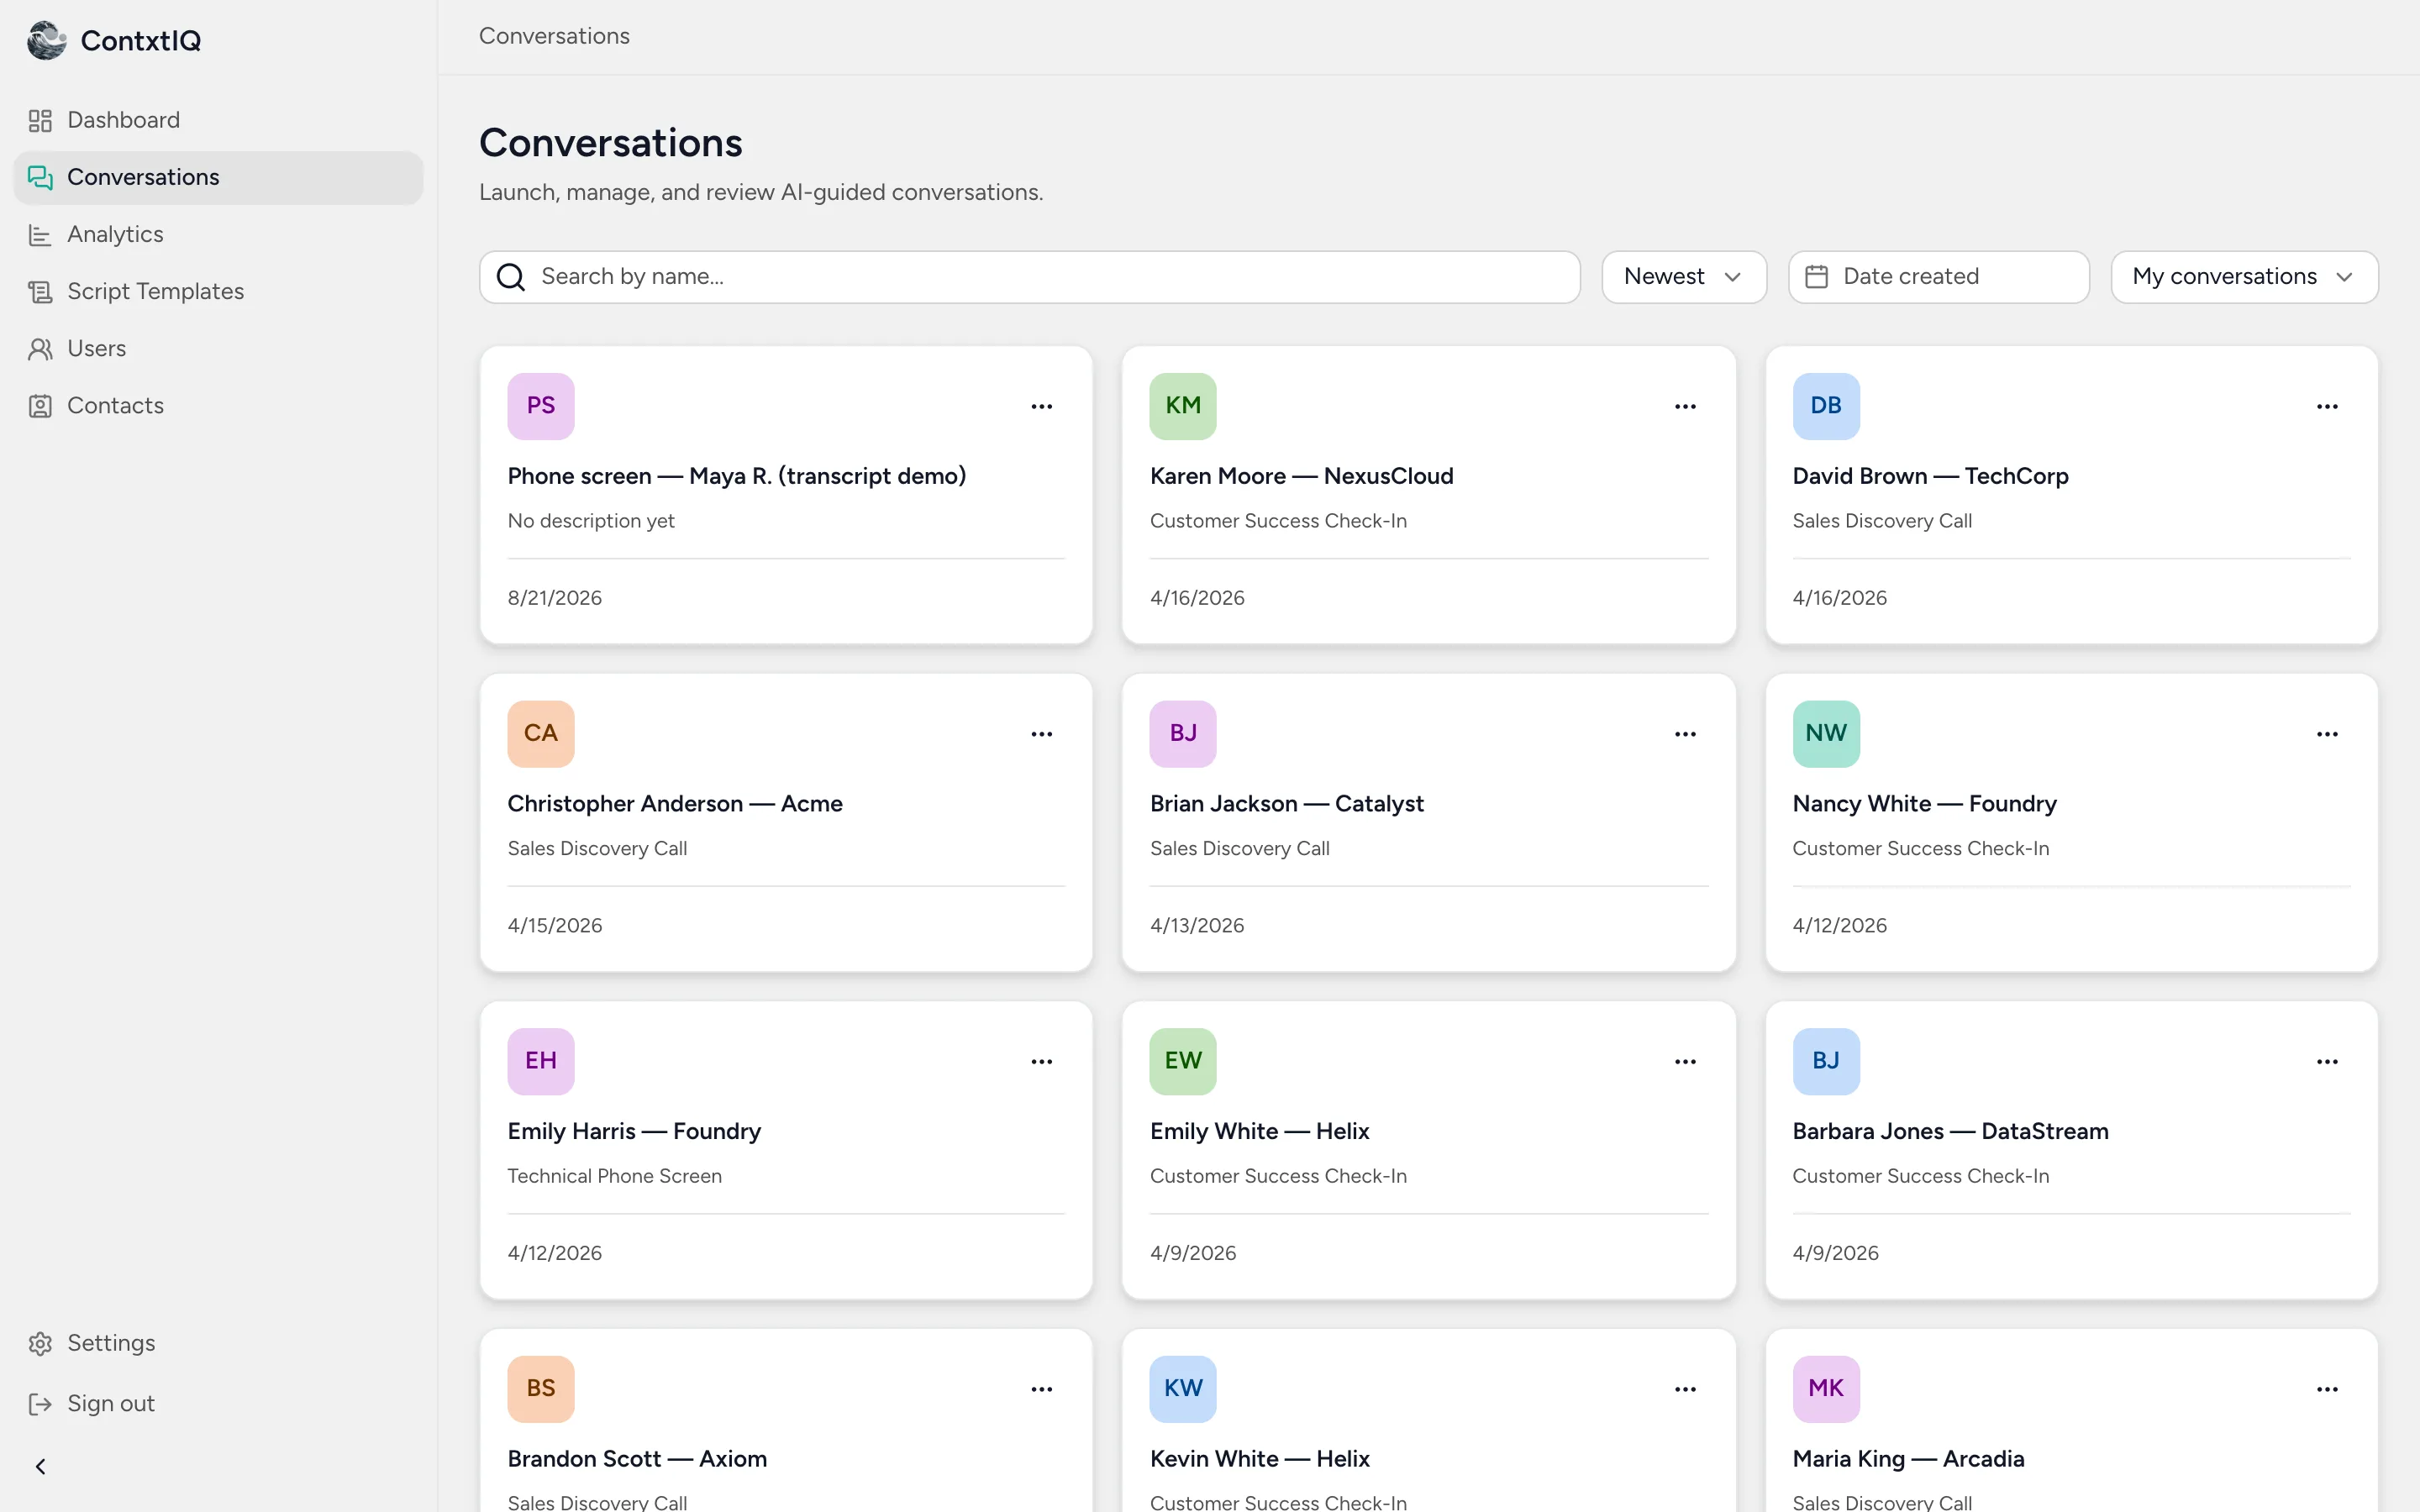Open Settings

[218, 1343]
